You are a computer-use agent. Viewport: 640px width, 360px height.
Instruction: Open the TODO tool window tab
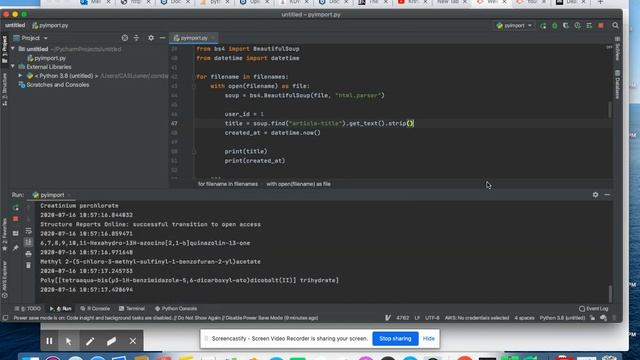[28, 309]
